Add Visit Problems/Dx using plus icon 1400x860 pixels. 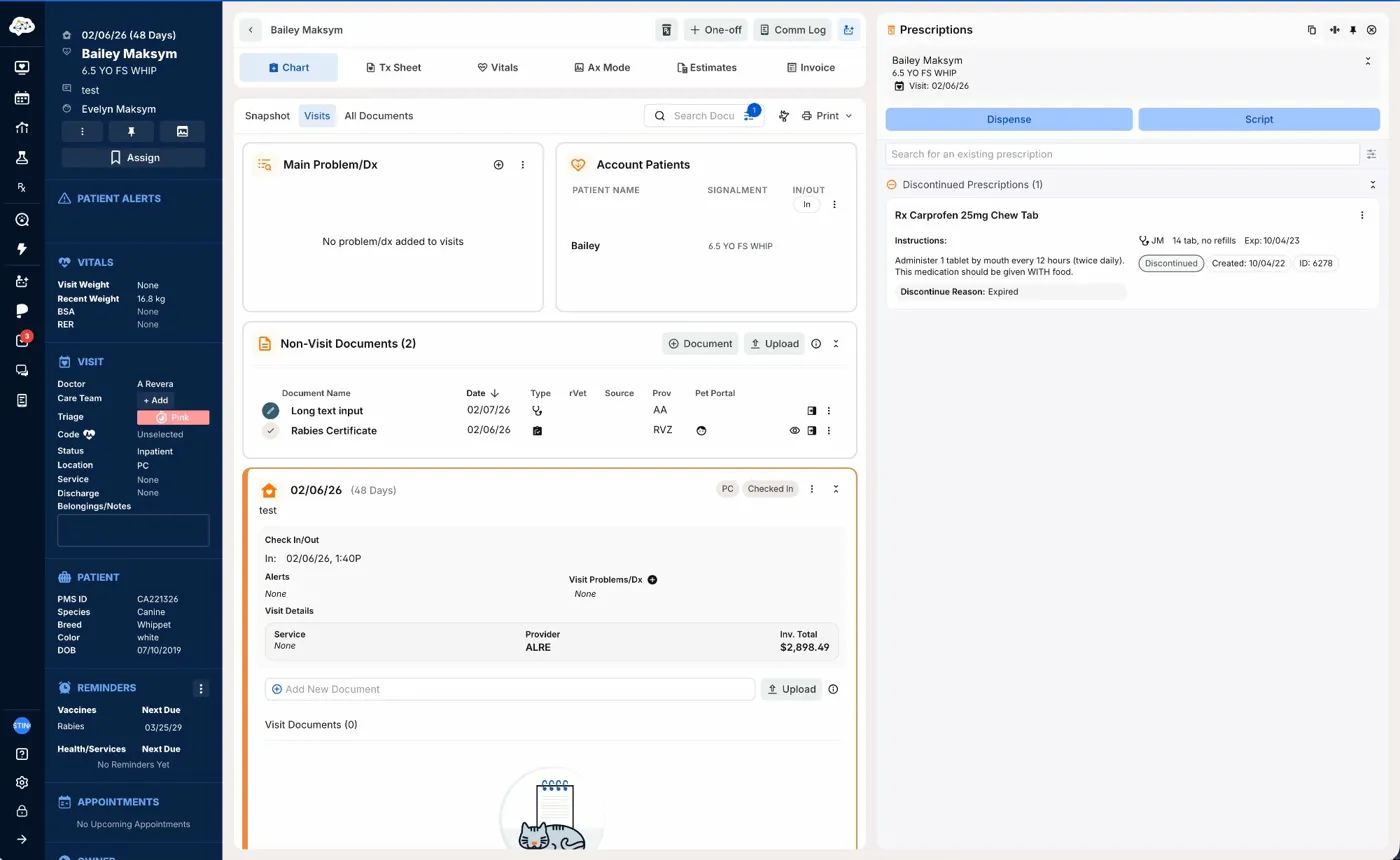pos(652,580)
